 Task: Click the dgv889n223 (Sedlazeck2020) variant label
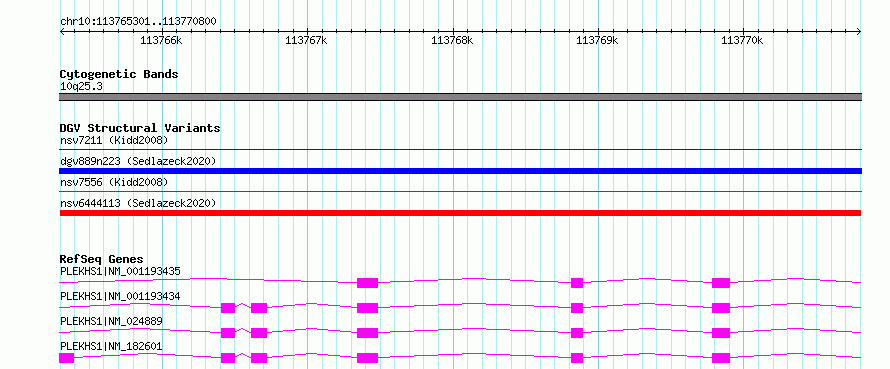tap(138, 161)
